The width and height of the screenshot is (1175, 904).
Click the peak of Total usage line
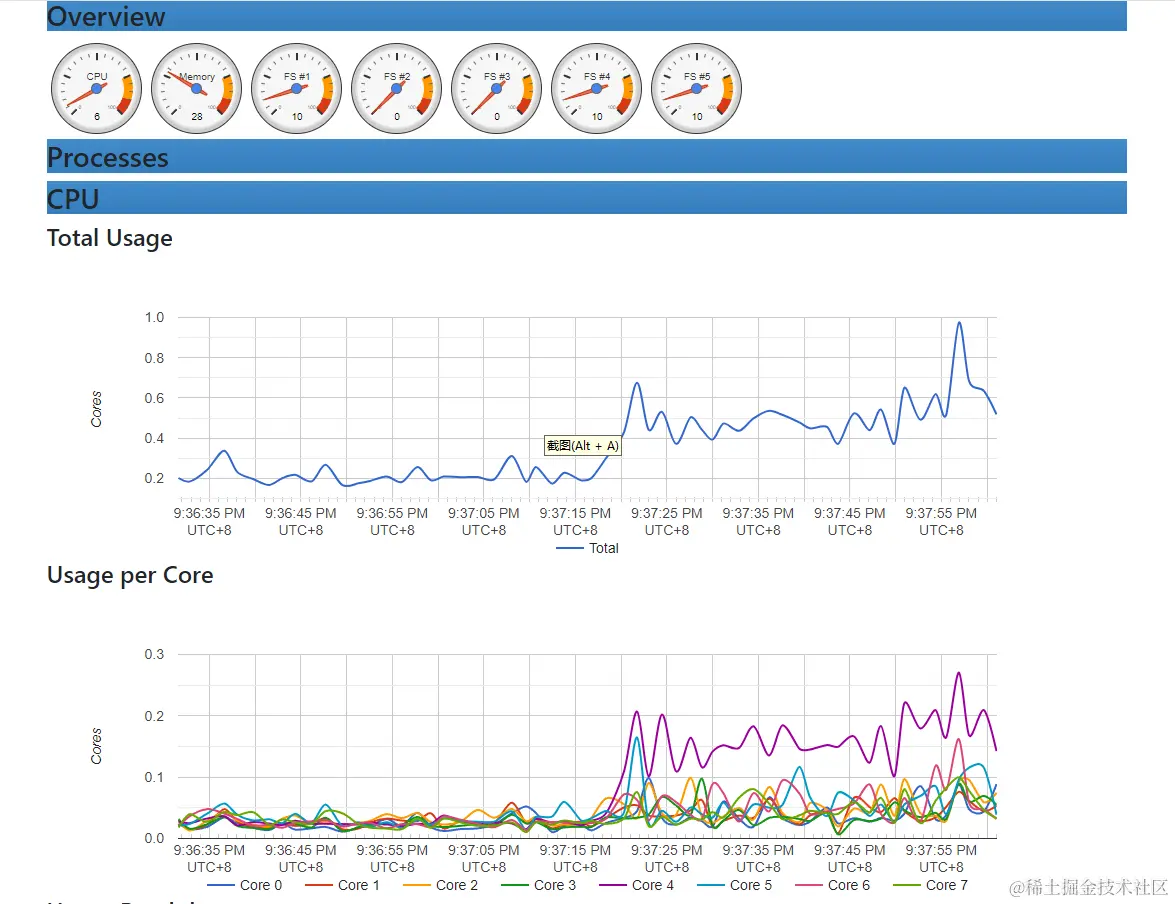[x=958, y=323]
